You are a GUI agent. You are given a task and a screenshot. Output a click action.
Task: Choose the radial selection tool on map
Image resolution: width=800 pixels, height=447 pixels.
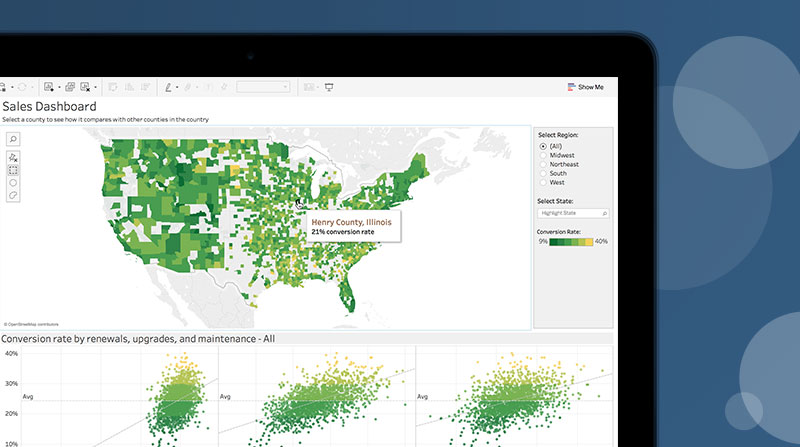(x=14, y=183)
